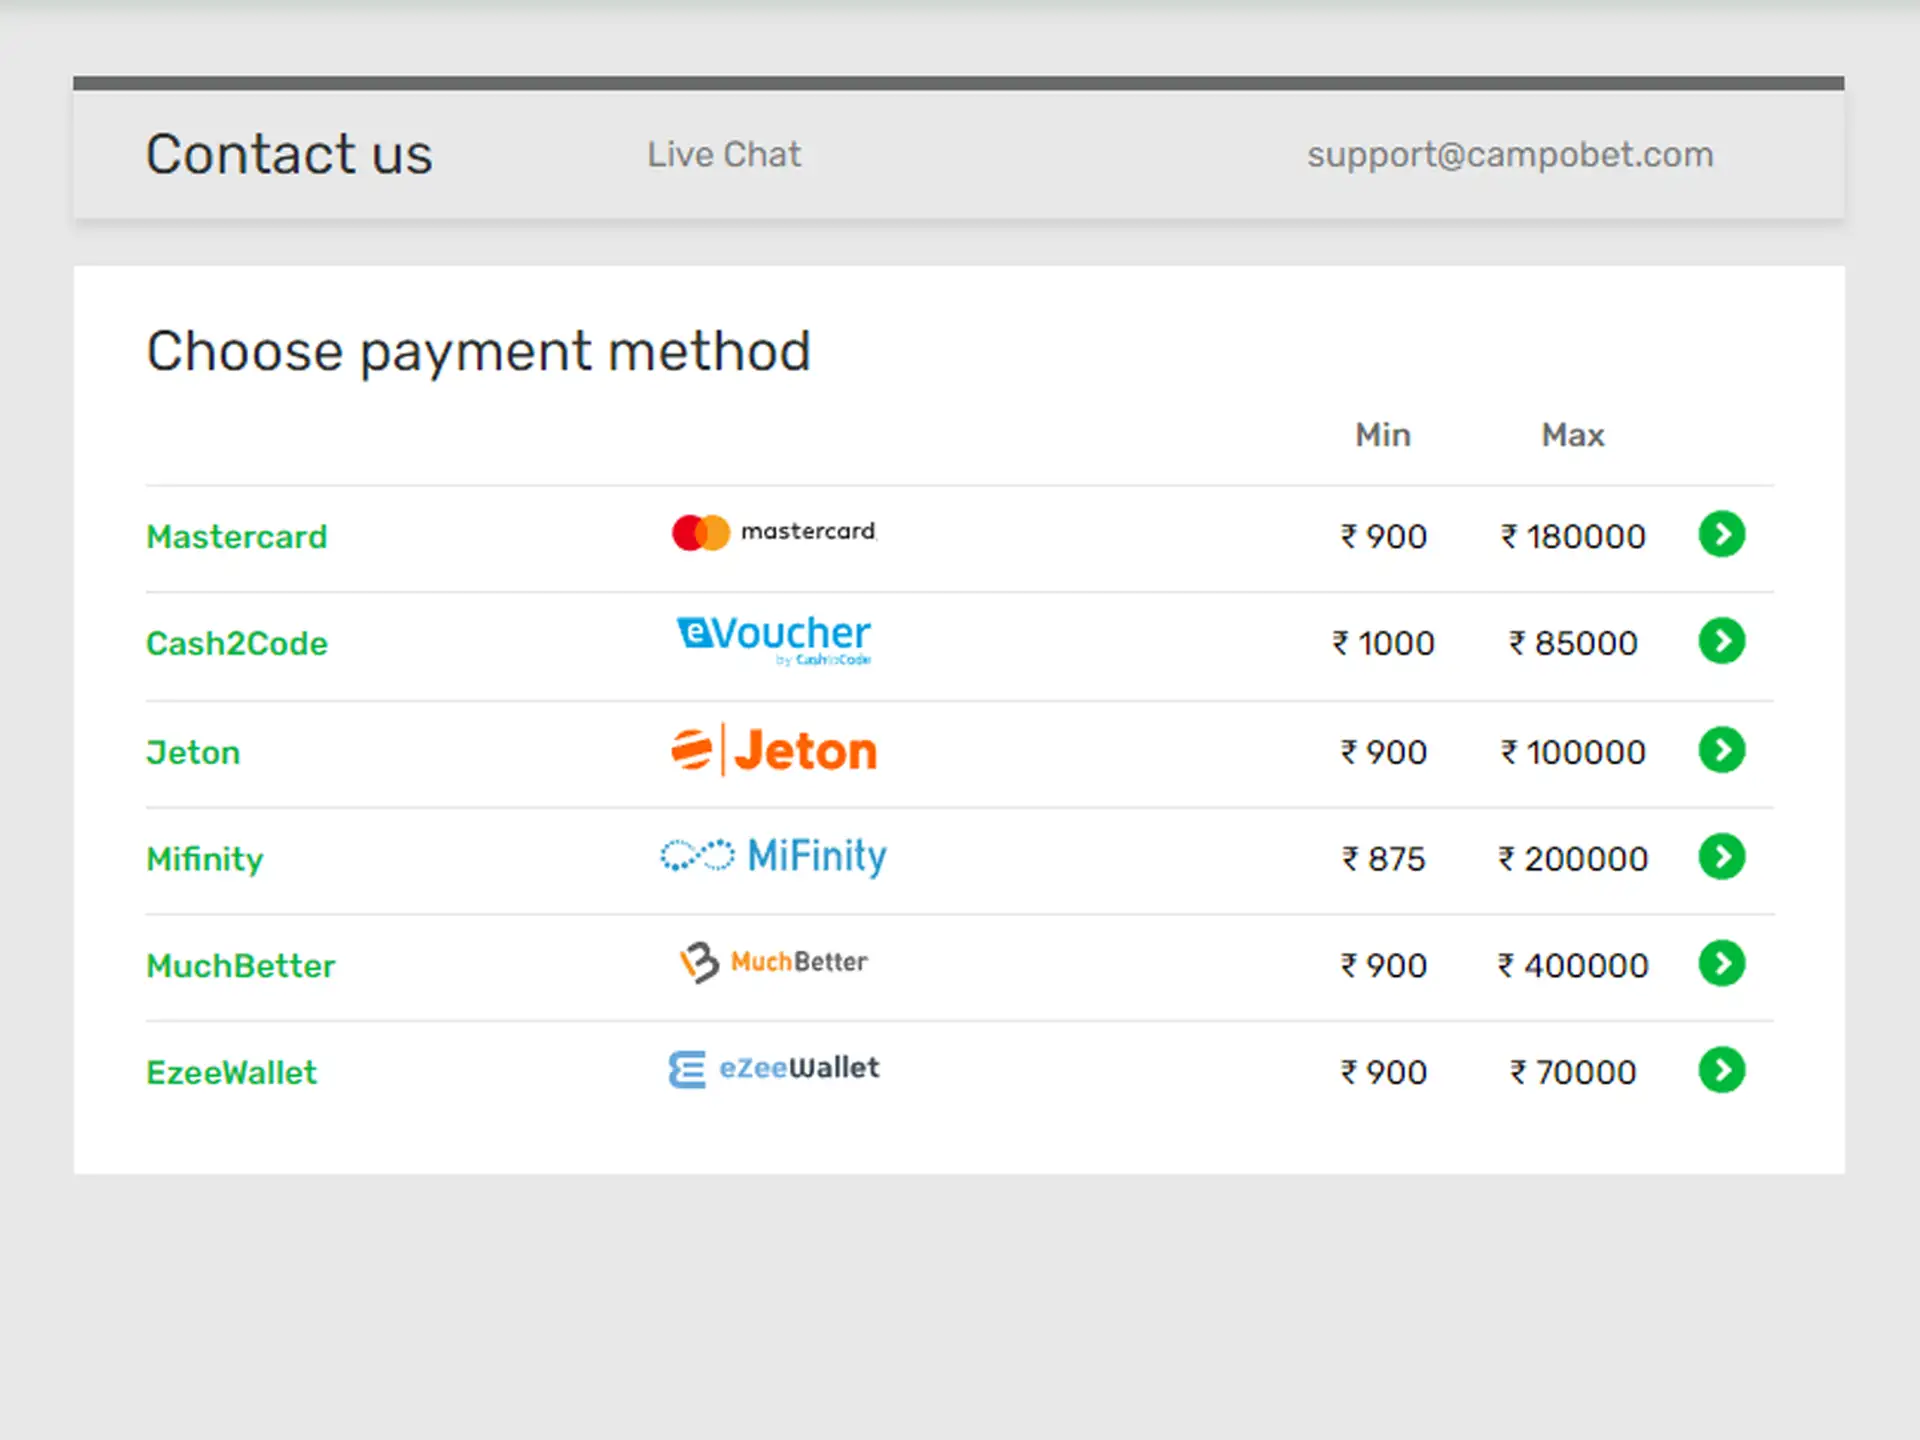Click Mifinity max value ₹ 200000
1920x1440 pixels.
1573,860
